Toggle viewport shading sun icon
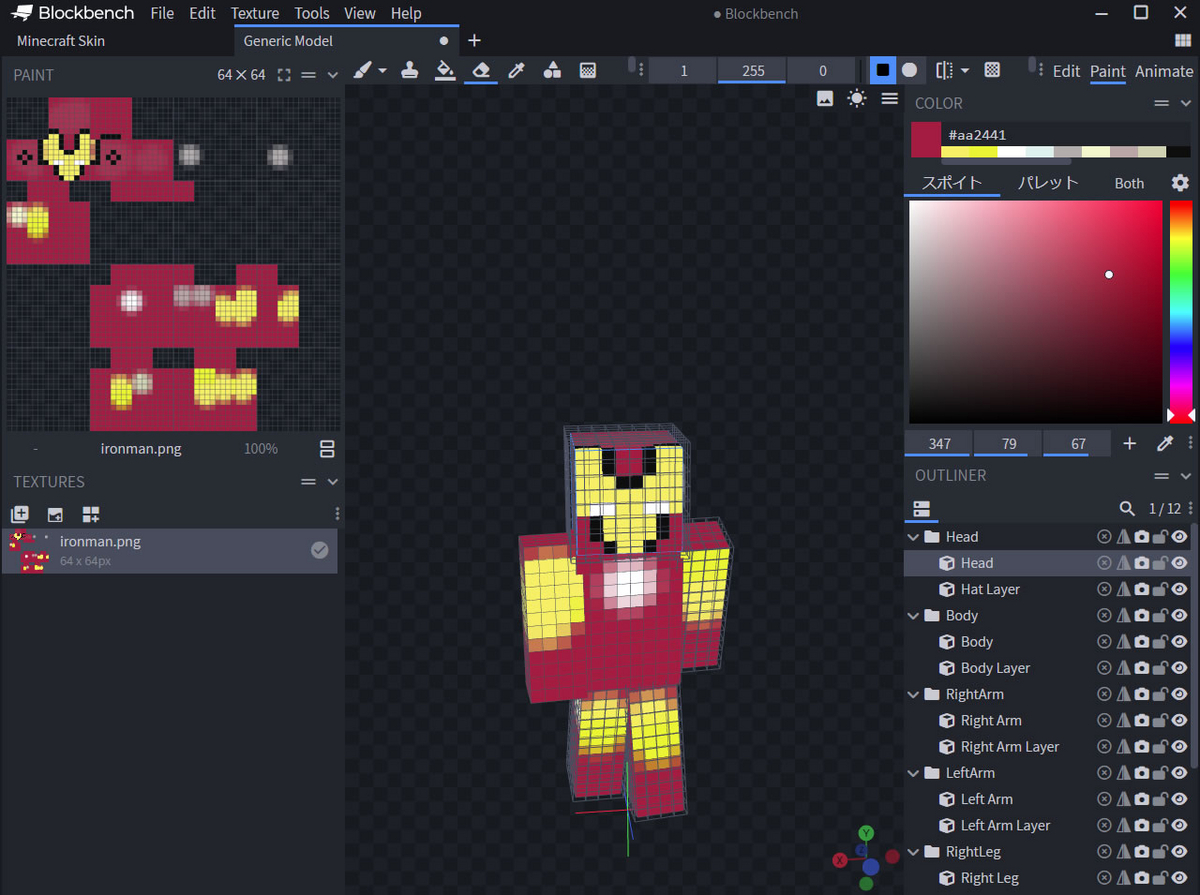 [857, 98]
